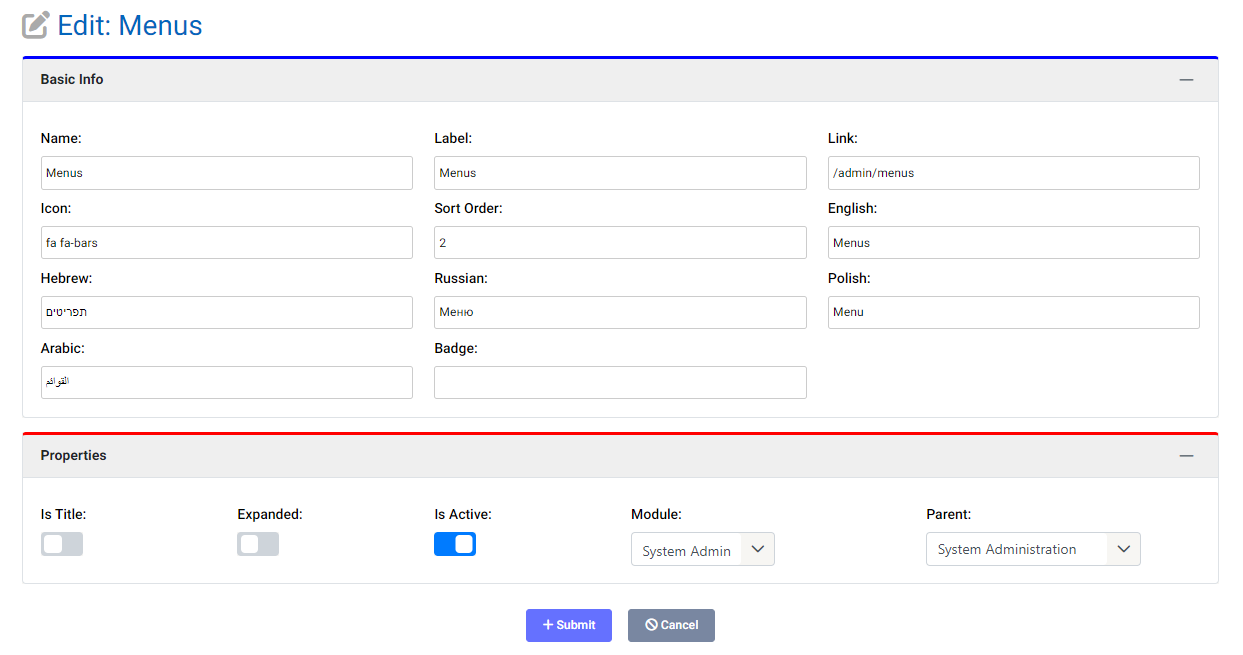Click the Icon field containing fa fa-bars
The width and height of the screenshot is (1243, 655).
[226, 242]
